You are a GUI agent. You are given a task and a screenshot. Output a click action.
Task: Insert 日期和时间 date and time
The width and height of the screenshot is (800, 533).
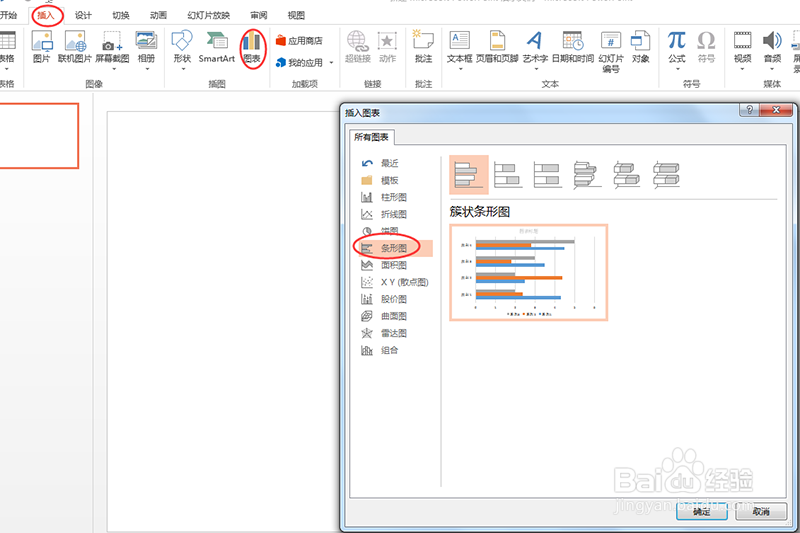[x=573, y=47]
